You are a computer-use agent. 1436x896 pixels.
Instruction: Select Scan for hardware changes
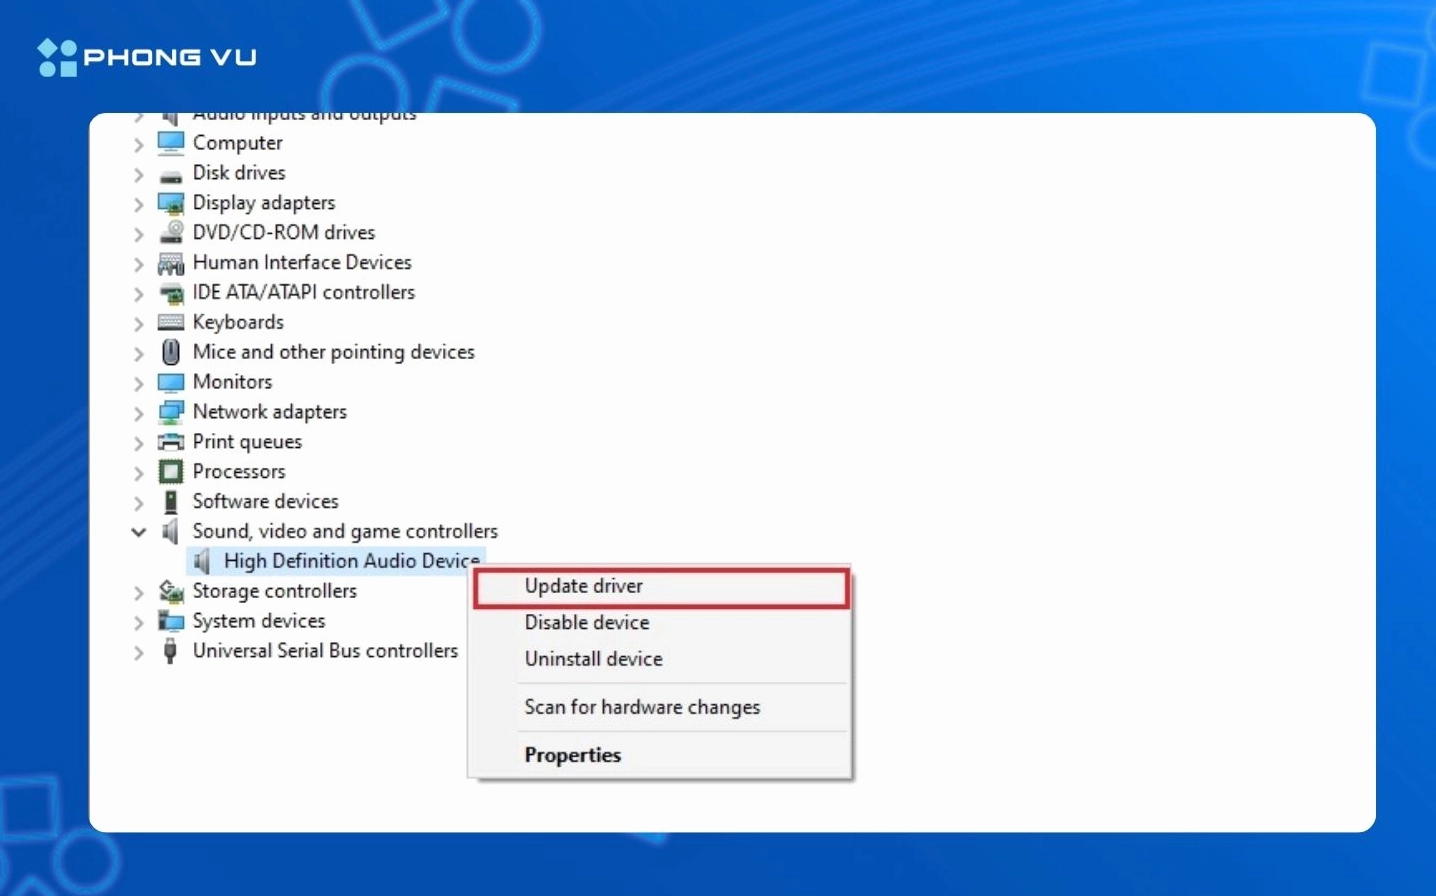point(661,707)
